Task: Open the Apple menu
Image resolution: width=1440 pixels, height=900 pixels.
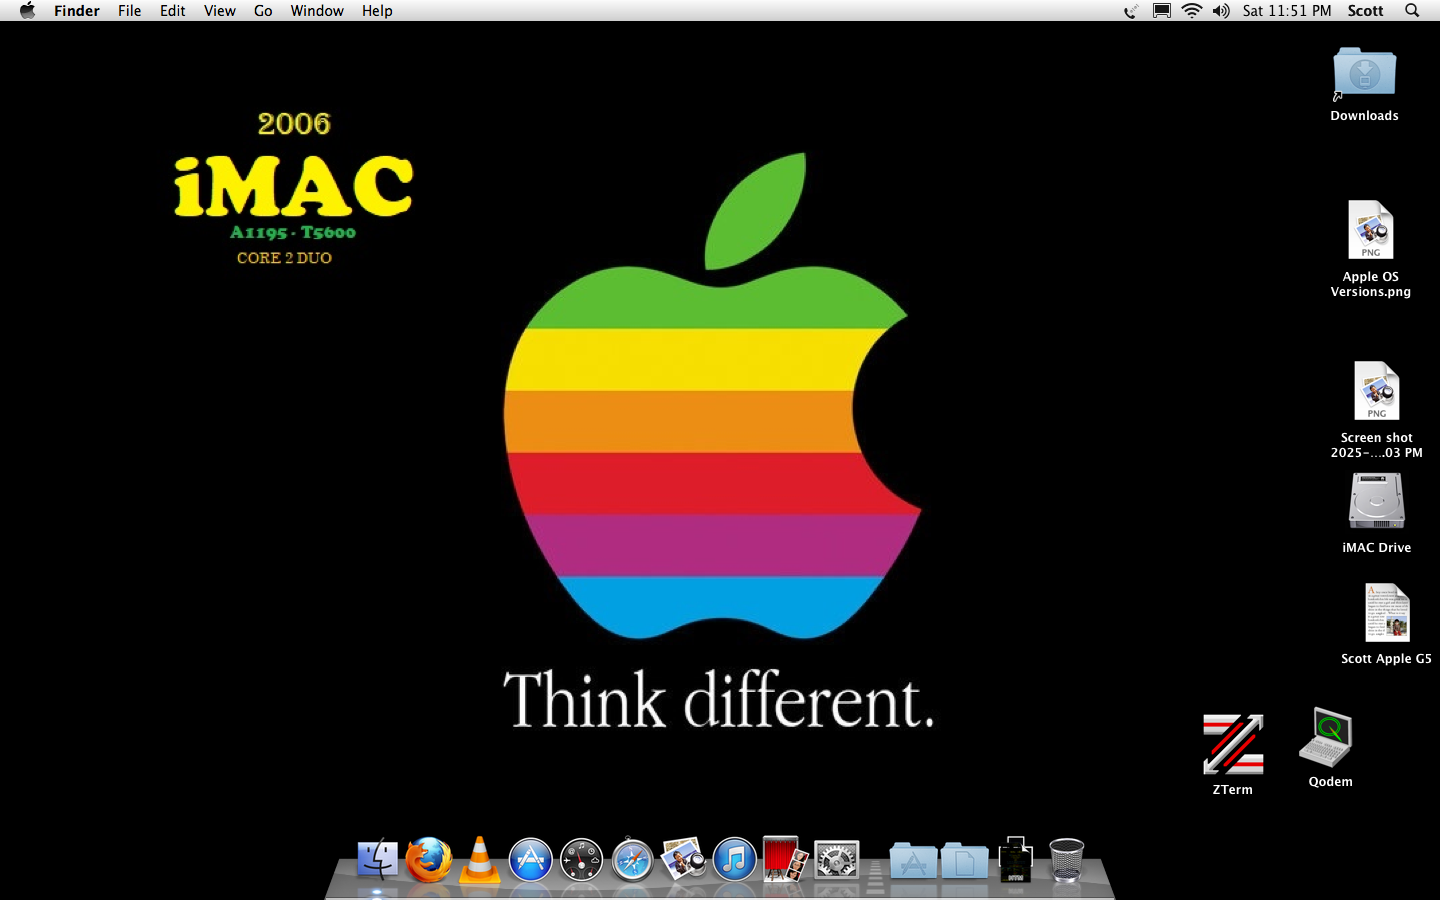Action: coord(27,11)
